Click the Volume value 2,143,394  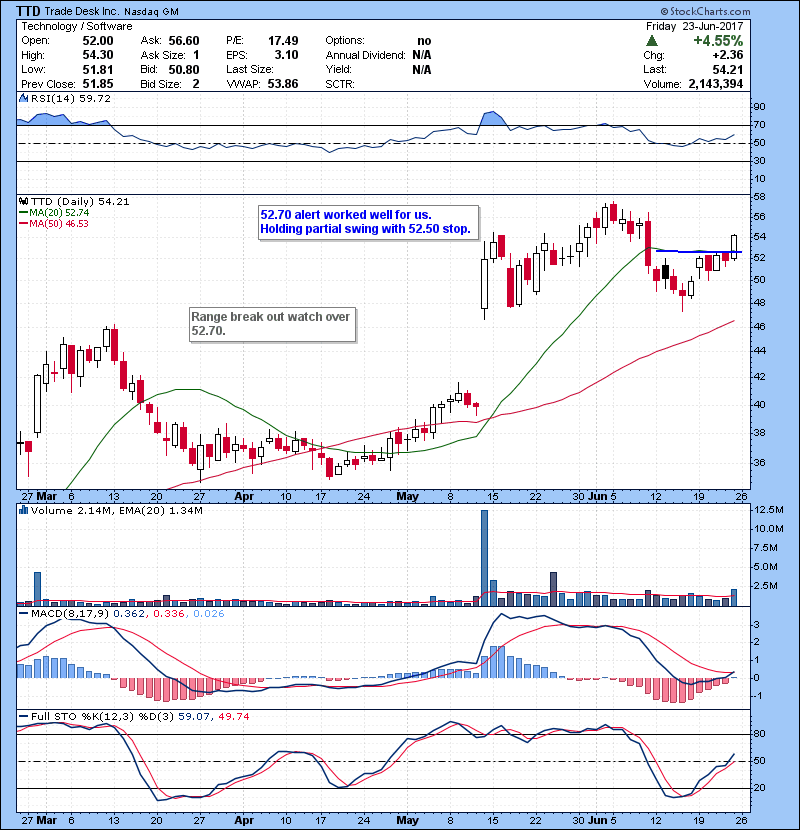[x=716, y=84]
